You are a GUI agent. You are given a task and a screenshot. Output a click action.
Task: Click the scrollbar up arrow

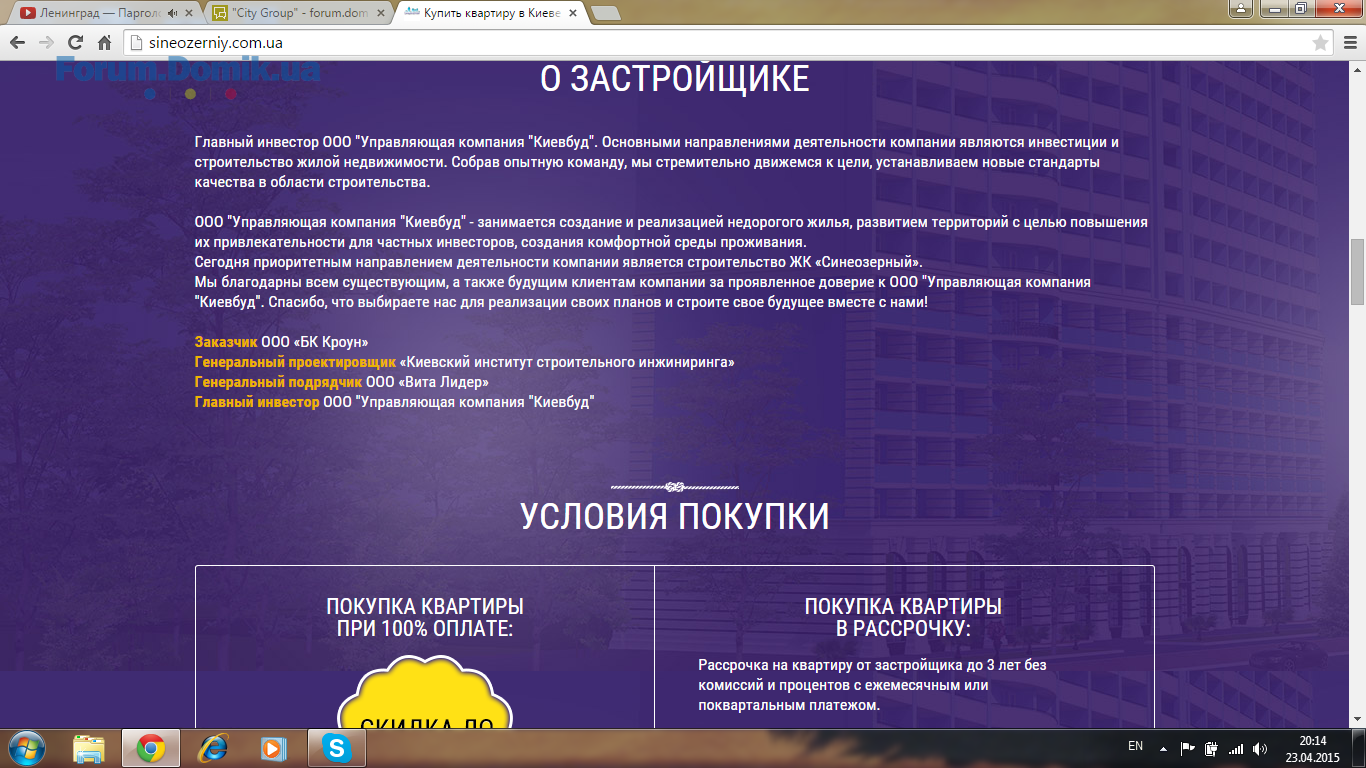(x=1357, y=67)
